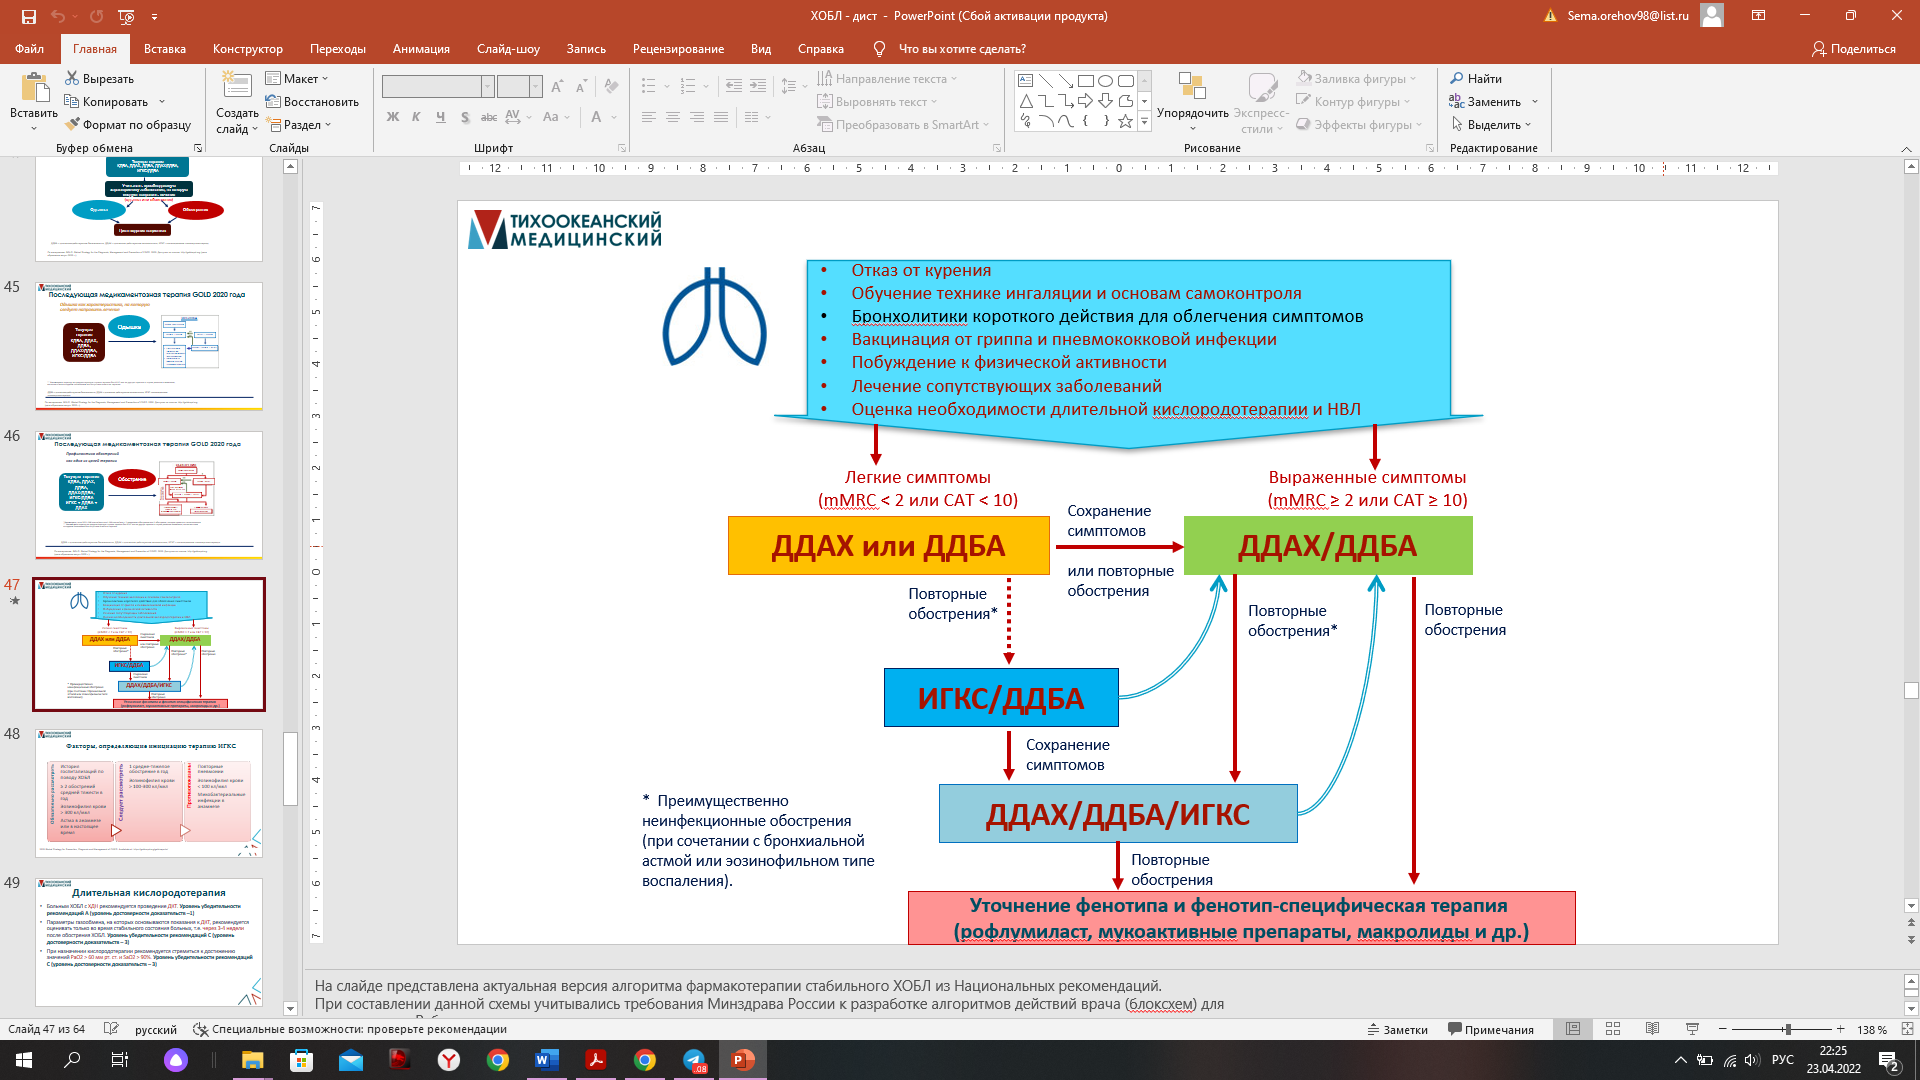Click Найти find button
Screen dimensions: 1920x1080
1476,78
